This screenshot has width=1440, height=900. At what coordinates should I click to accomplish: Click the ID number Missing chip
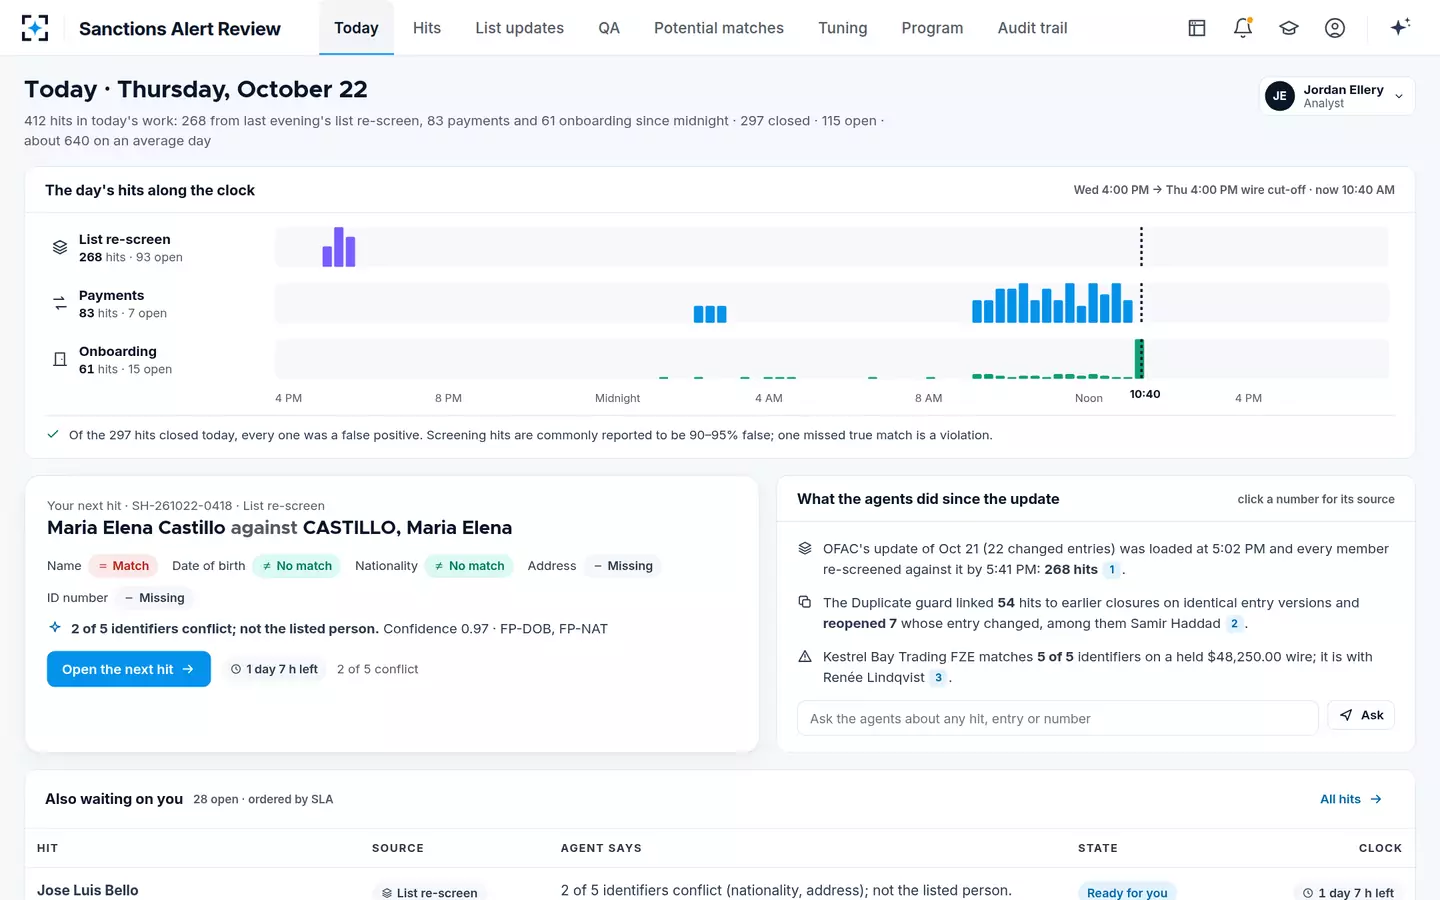[154, 598]
